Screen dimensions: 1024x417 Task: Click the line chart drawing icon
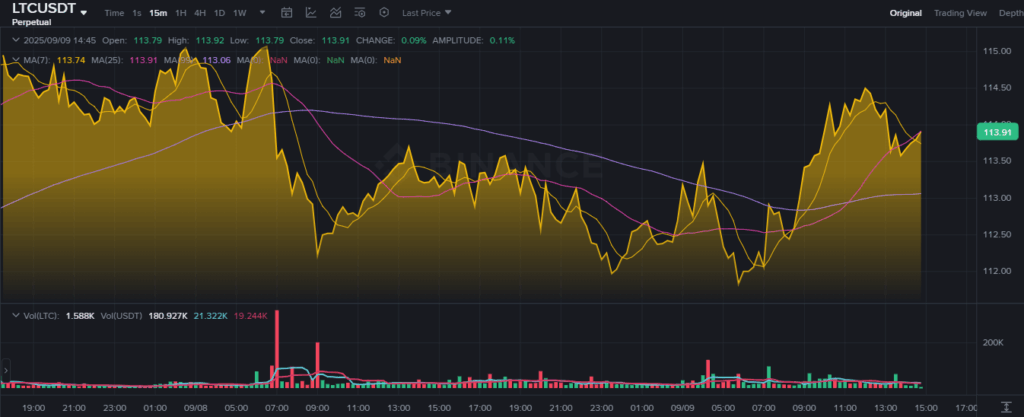point(311,13)
